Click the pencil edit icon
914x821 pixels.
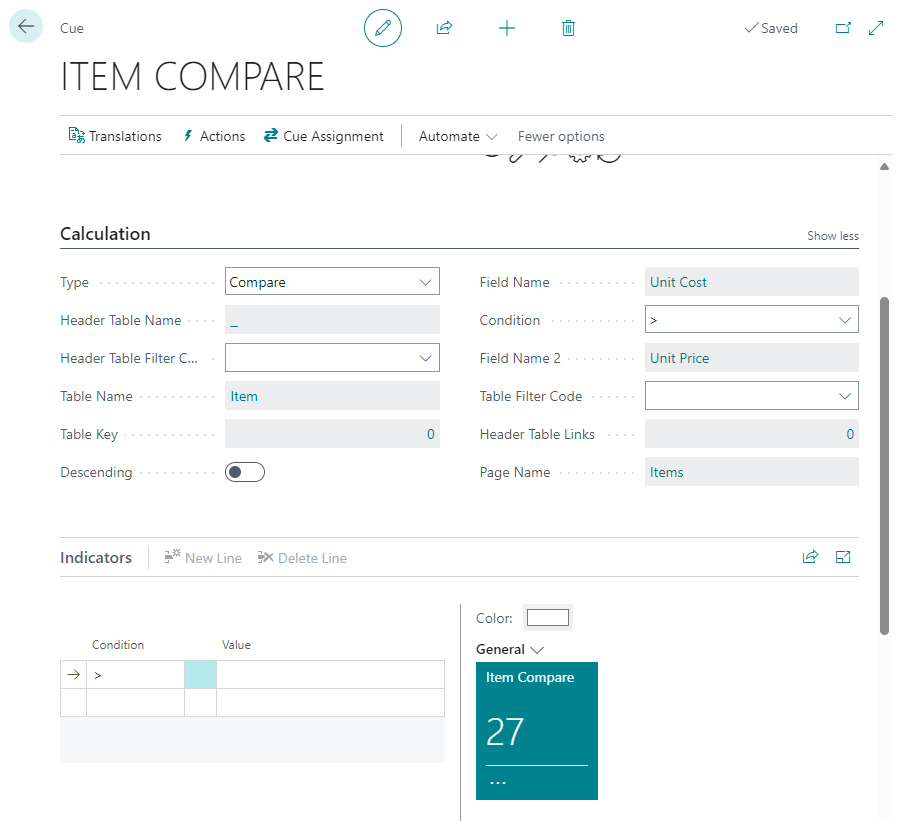pos(382,28)
